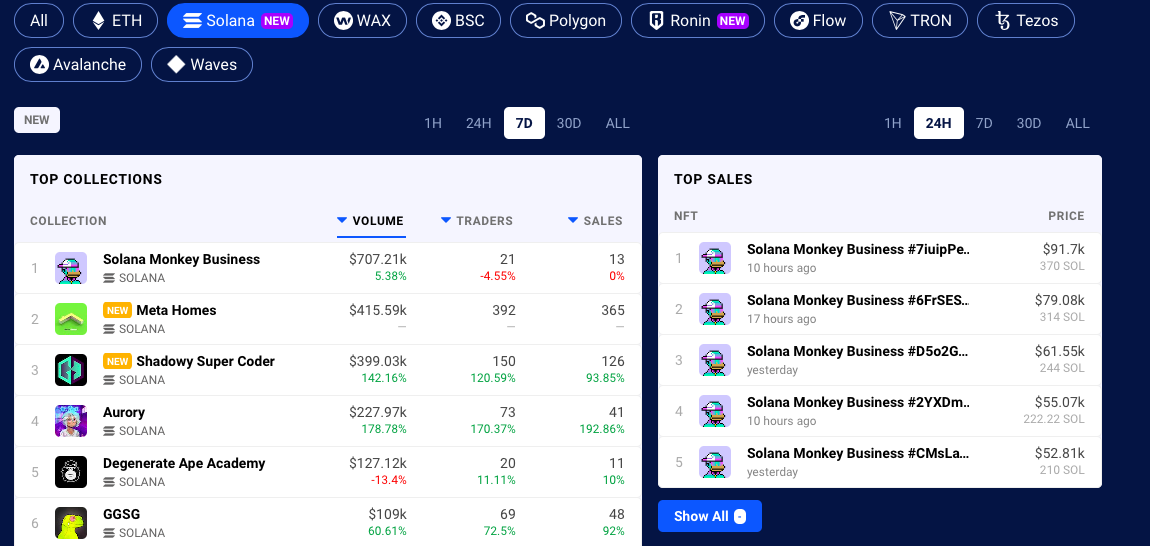
Task: Set Top Sales range to 7D
Action: (984, 123)
